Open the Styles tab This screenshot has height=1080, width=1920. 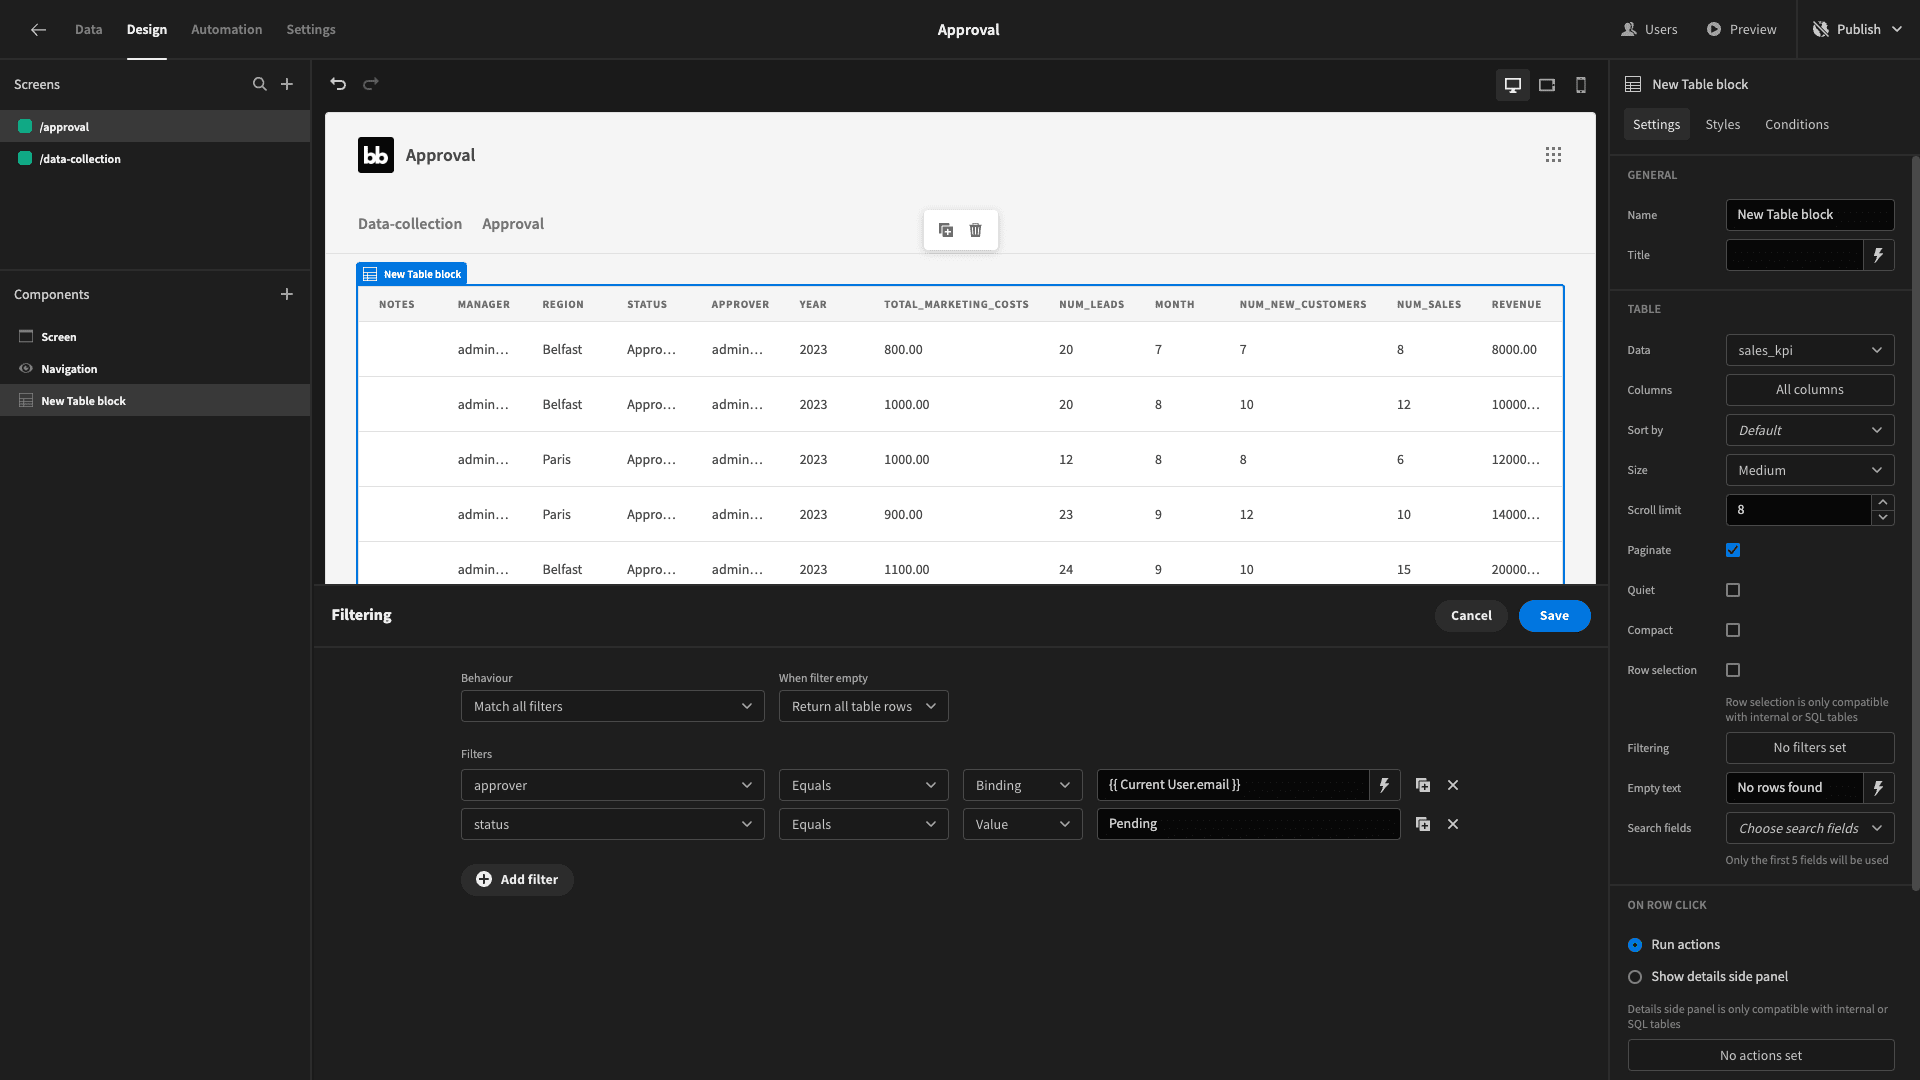1723,125
